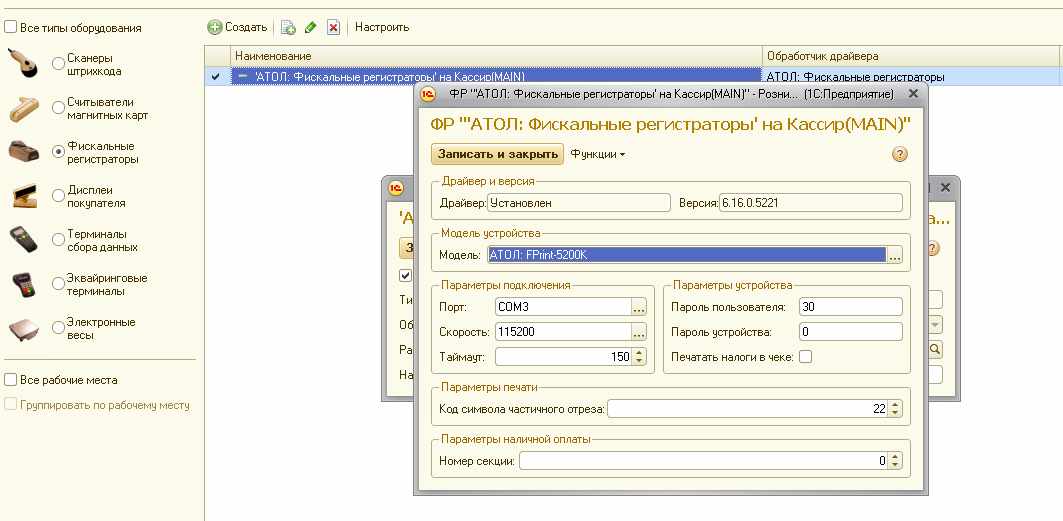Image resolution: width=1063 pixels, height=521 pixels.
Task: Click the acquiring terminal device icon
Action: 24,285
